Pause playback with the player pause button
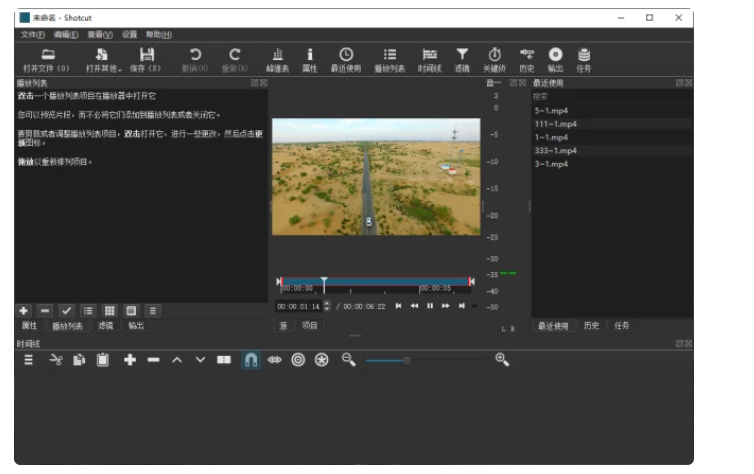Viewport: 754px width, 474px height. [x=430, y=306]
